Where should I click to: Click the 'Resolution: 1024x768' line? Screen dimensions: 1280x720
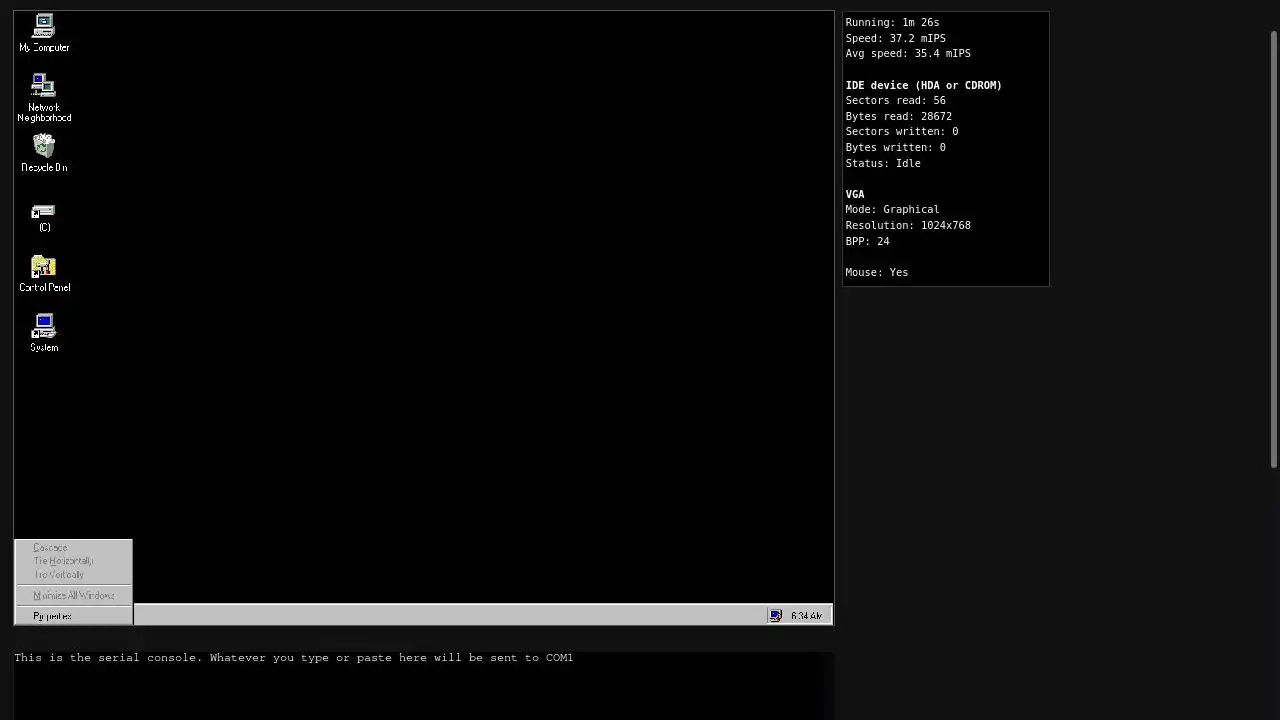(908, 225)
